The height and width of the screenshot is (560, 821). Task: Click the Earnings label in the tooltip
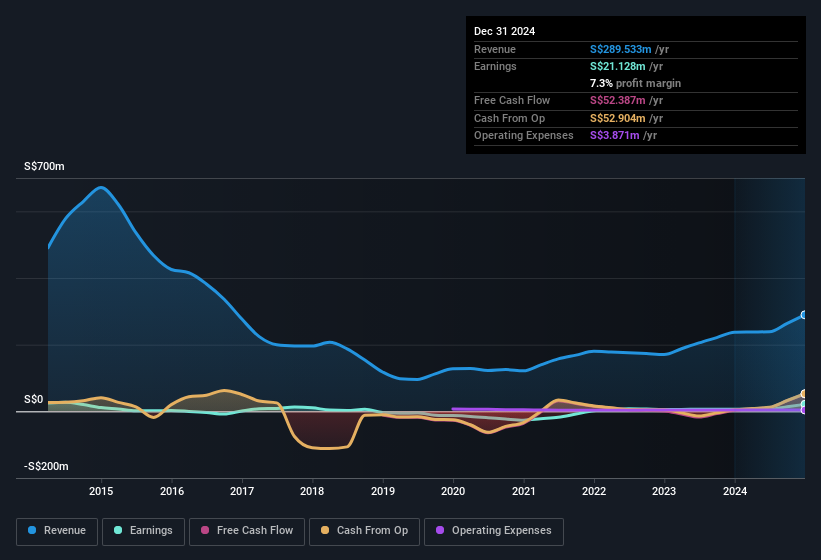(495, 66)
